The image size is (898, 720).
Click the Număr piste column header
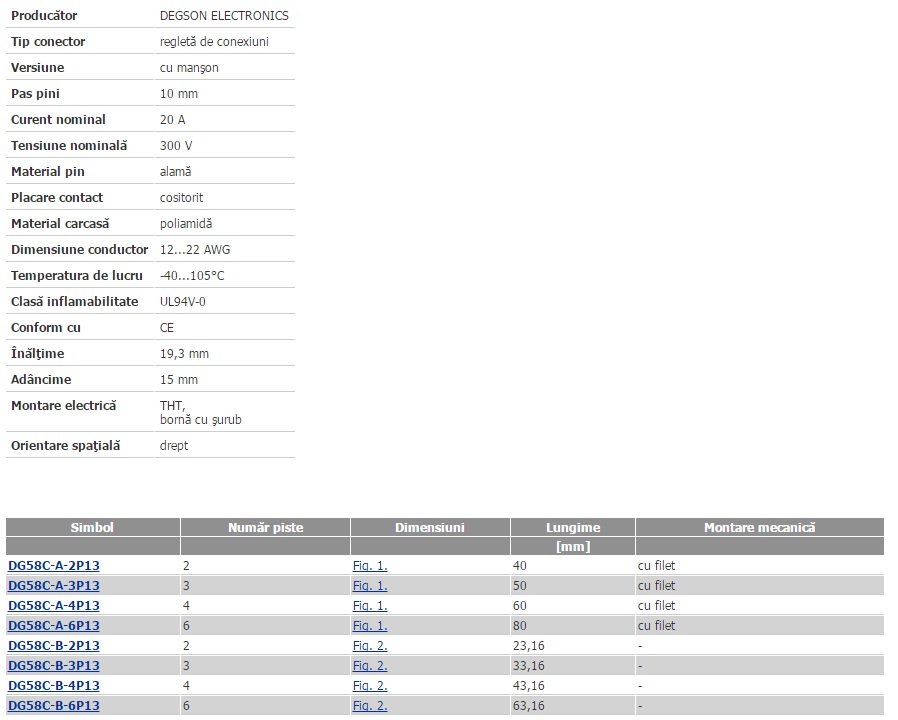click(x=265, y=528)
